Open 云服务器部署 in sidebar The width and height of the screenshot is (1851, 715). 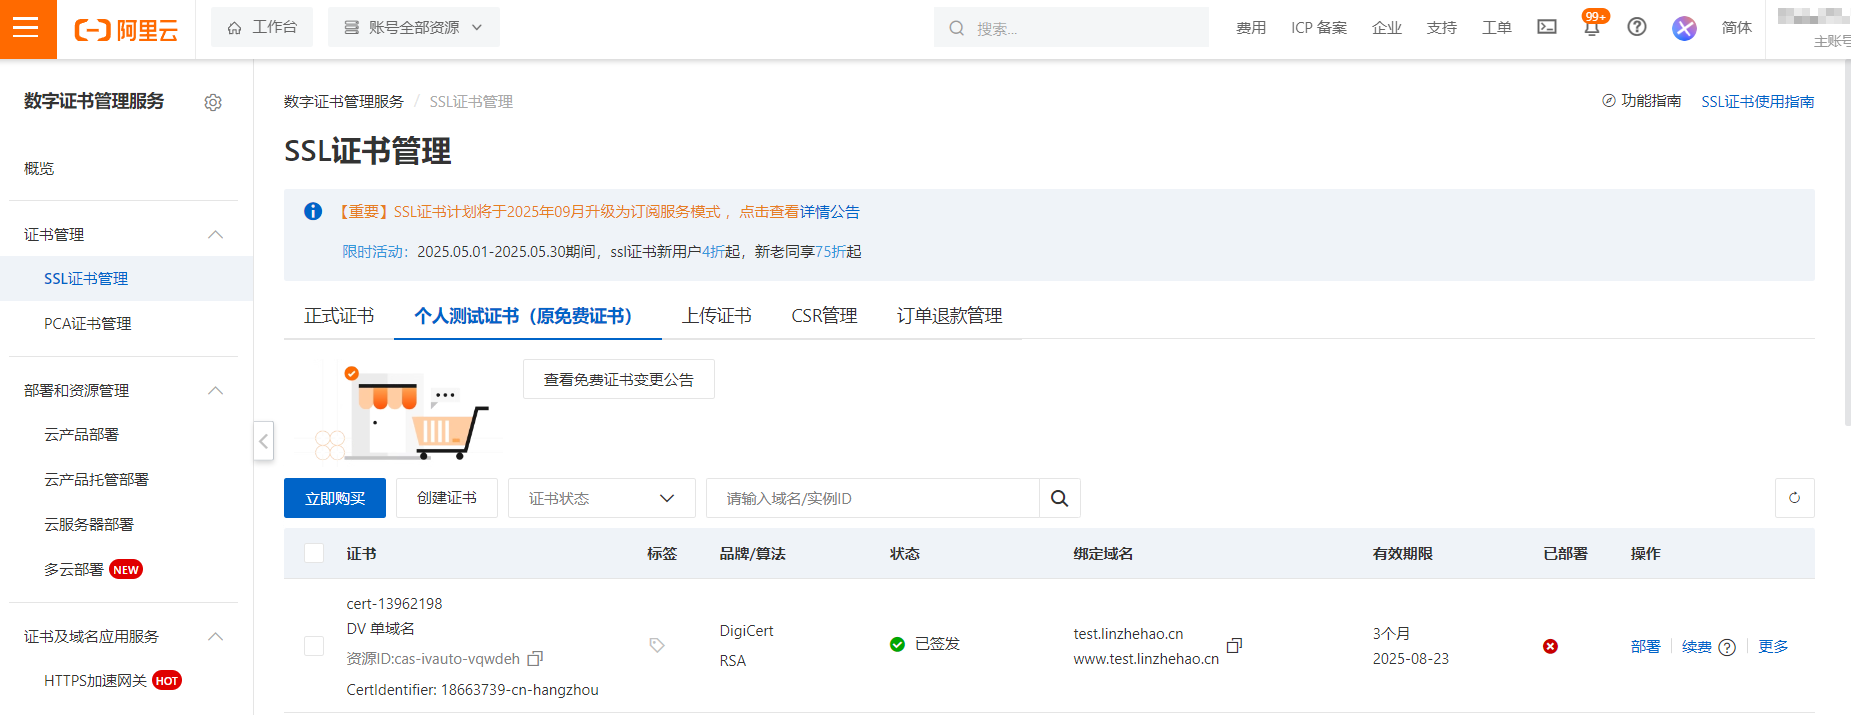(89, 525)
